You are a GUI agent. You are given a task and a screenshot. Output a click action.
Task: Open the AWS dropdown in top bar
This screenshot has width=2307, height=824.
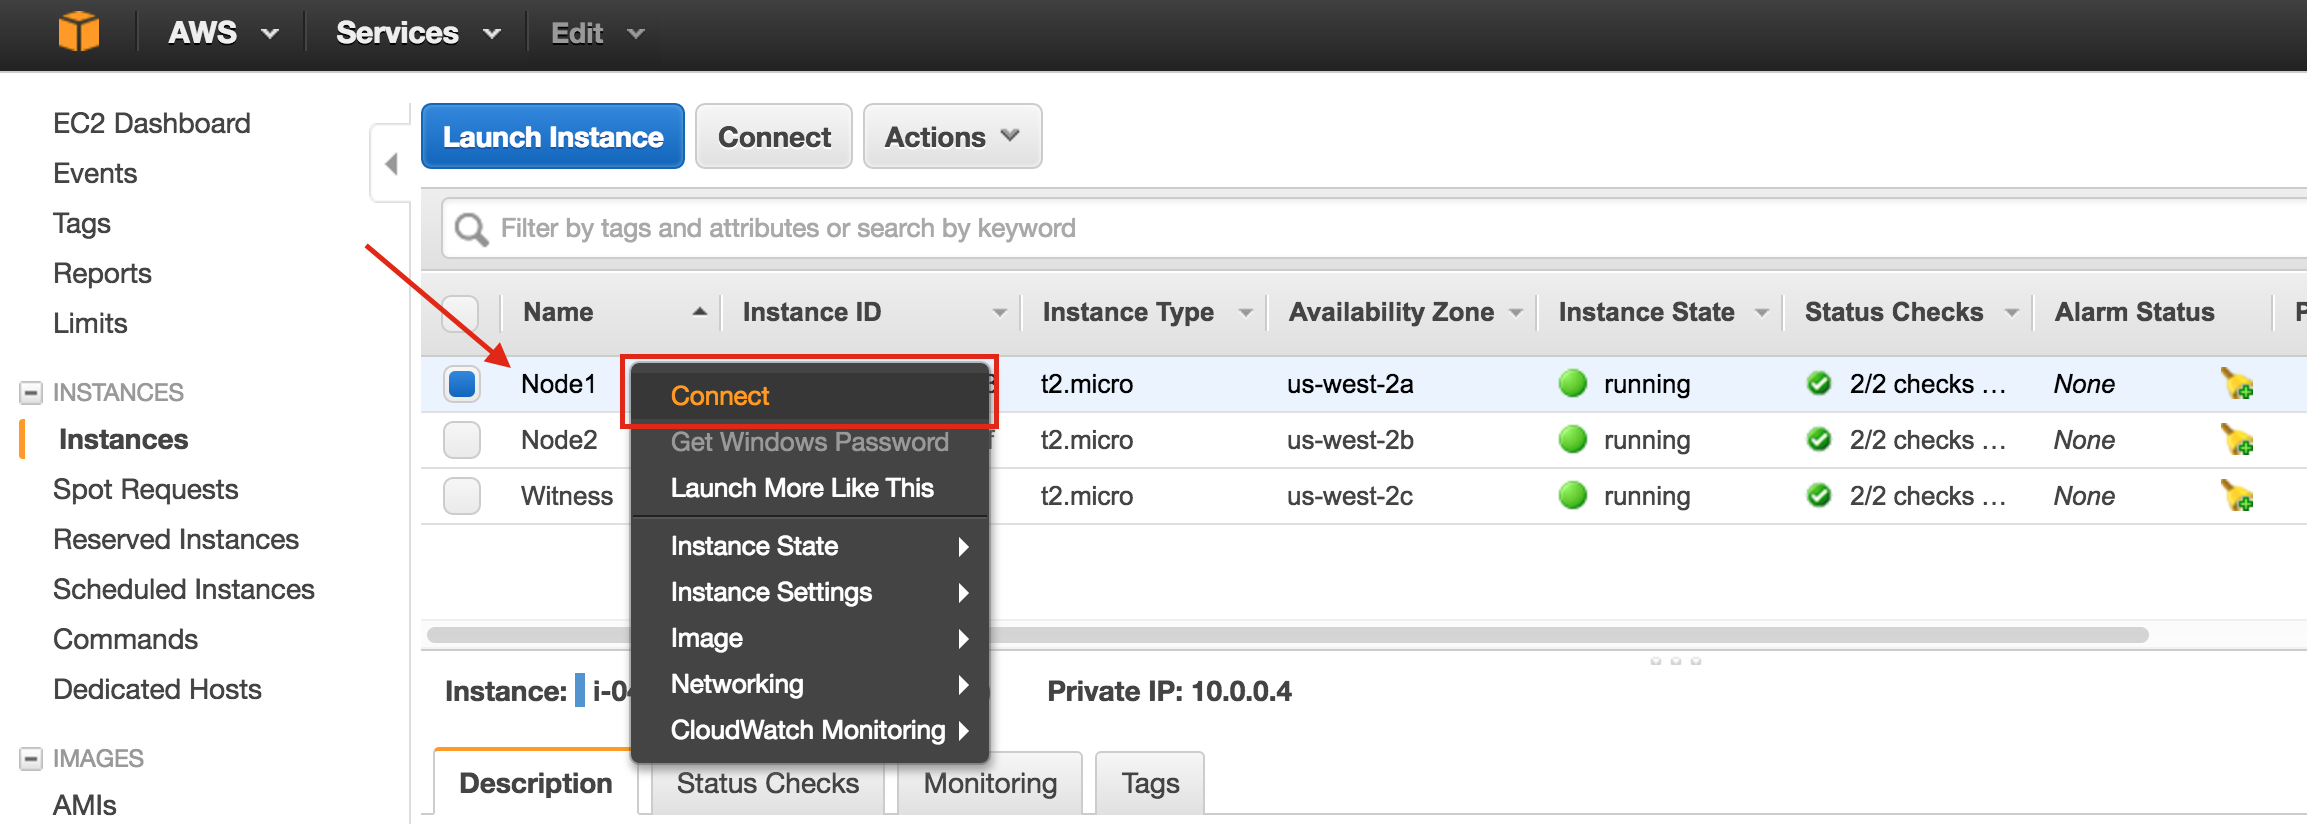(x=223, y=33)
